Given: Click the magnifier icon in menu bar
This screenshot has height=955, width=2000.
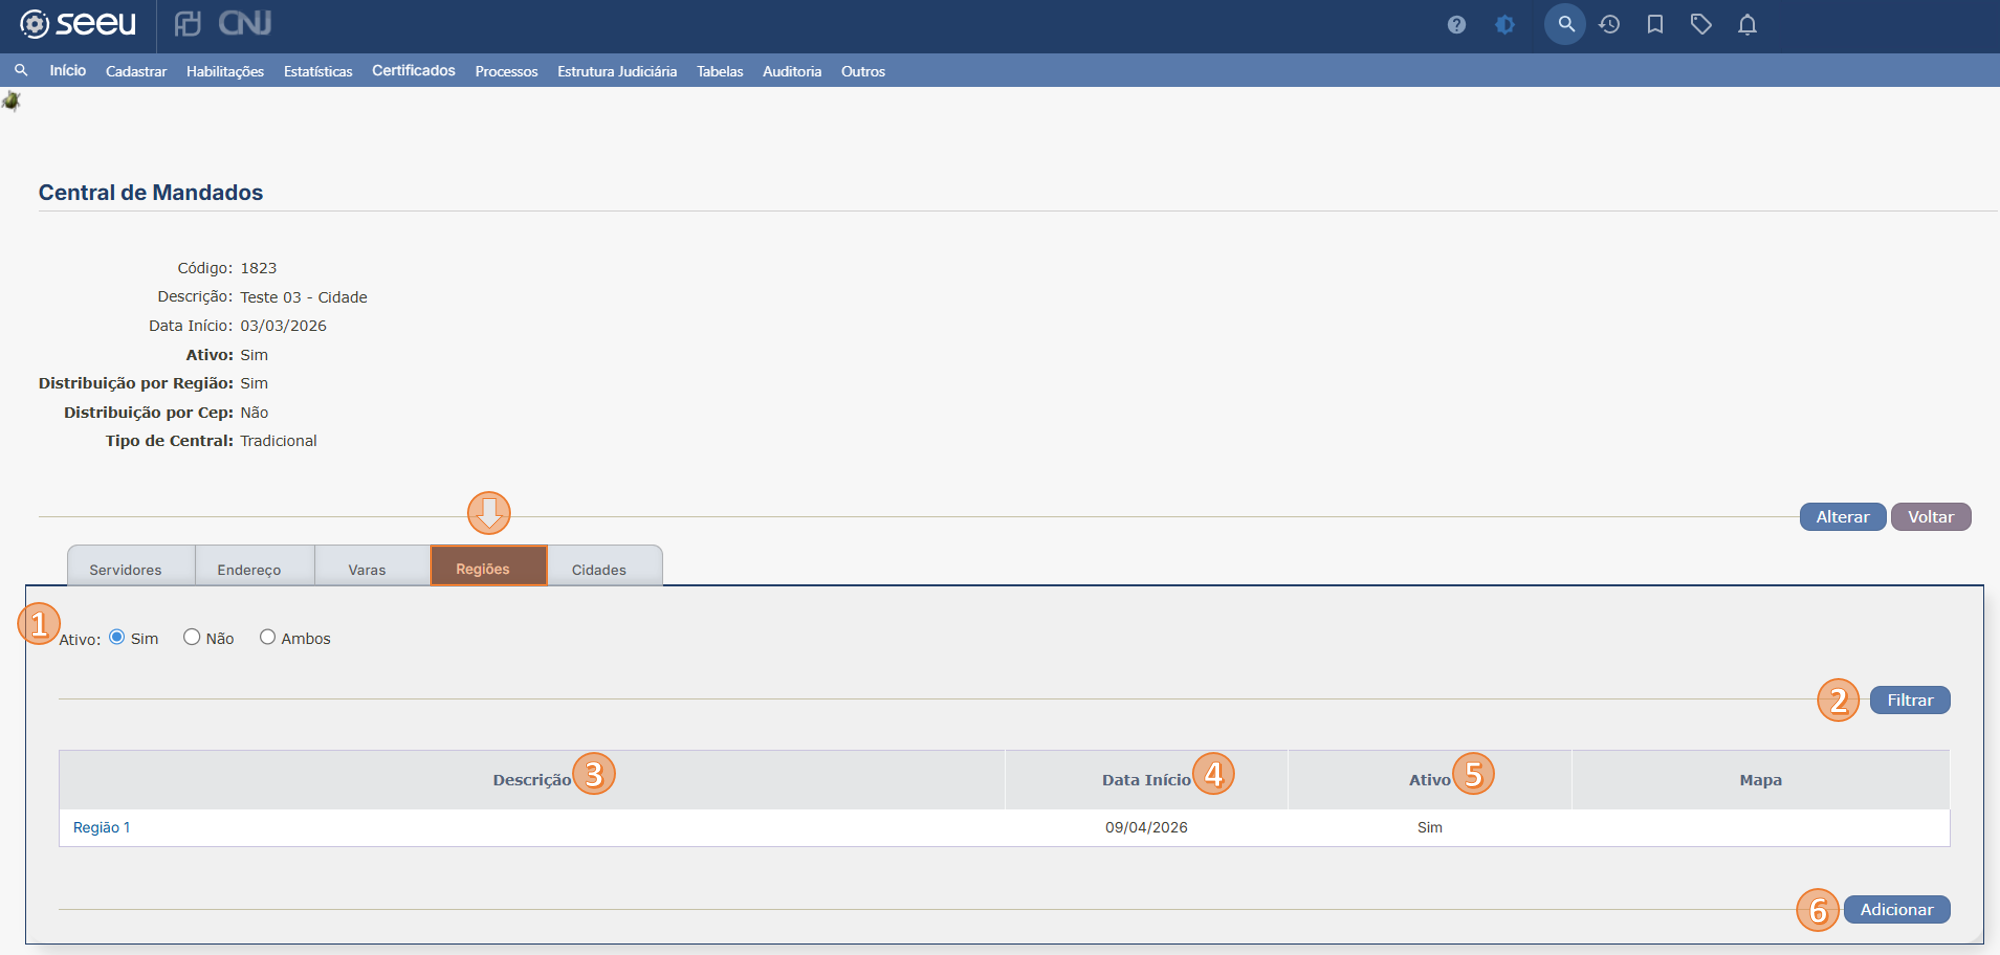Looking at the screenshot, I should tap(21, 70).
